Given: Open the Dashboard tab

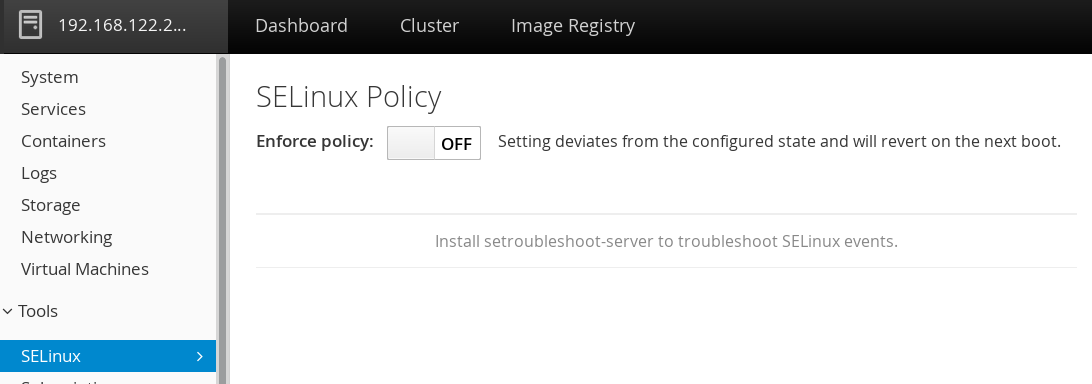Looking at the screenshot, I should coord(302,26).
